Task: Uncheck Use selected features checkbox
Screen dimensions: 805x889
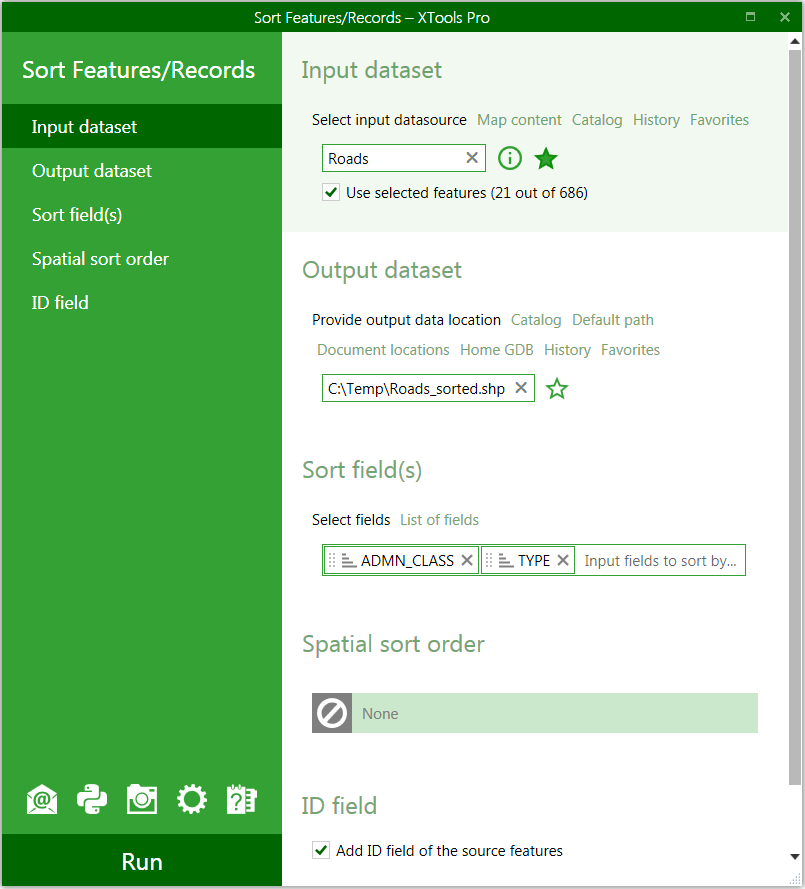Action: pyautogui.click(x=331, y=193)
